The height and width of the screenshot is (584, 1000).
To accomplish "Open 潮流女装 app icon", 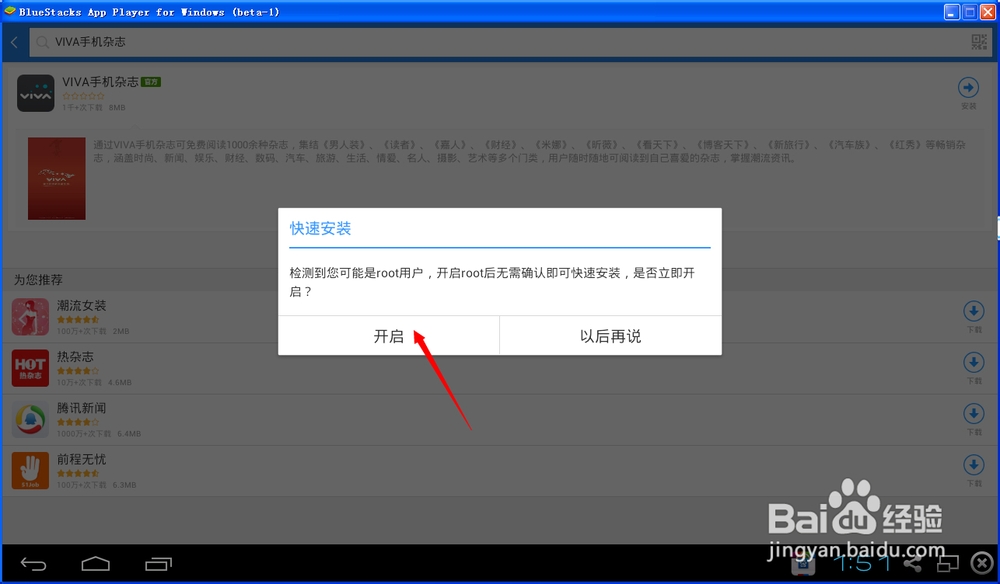I will tap(30, 317).
